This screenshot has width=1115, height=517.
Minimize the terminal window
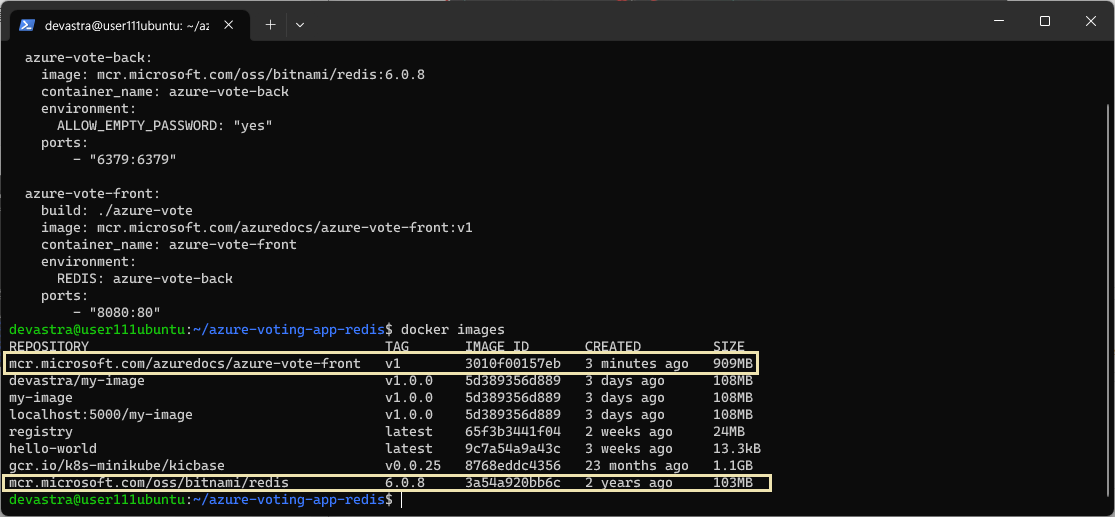point(998,21)
